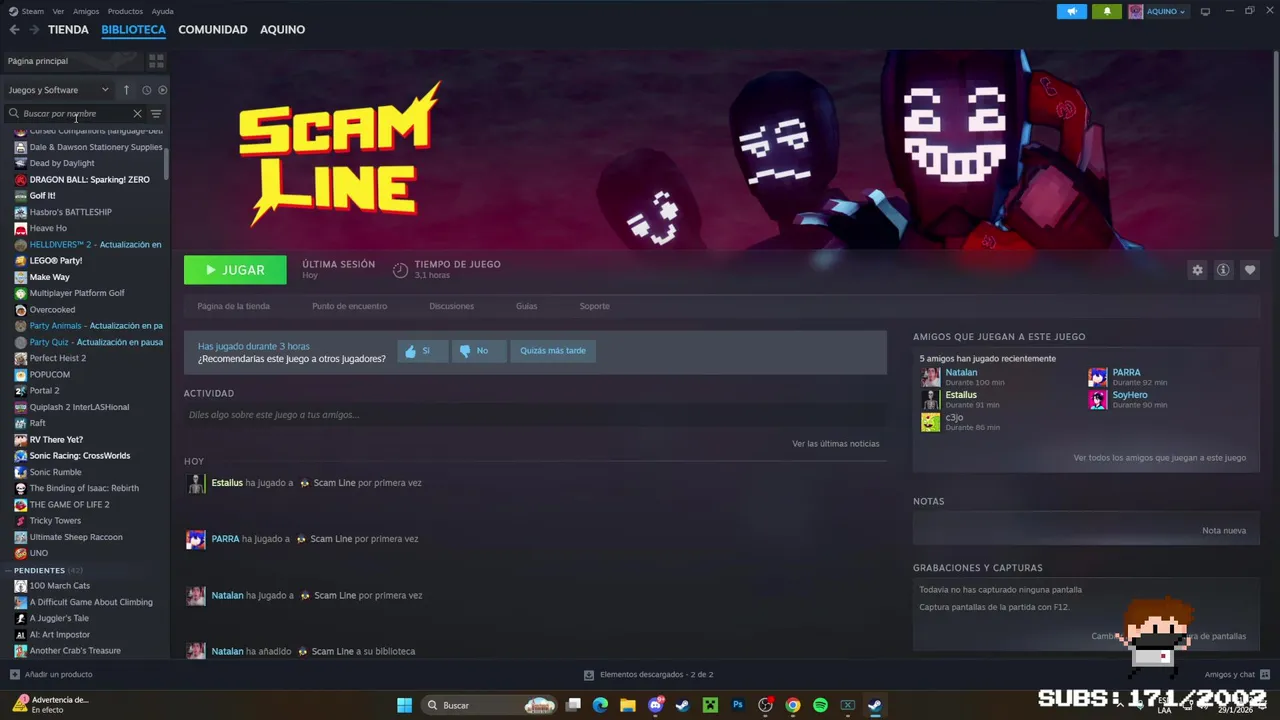Screen dimensions: 1280x720
Task: Open the notifications bell icon
Action: (1107, 12)
